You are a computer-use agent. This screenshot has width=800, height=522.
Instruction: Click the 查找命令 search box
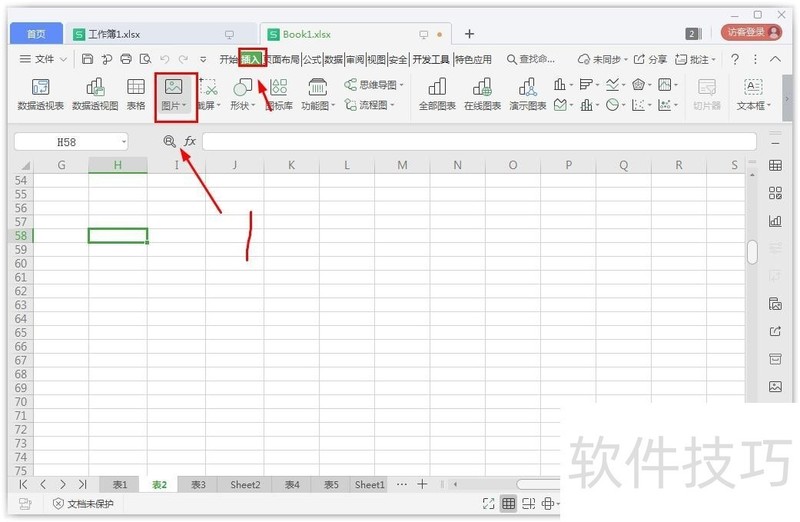pos(531,60)
